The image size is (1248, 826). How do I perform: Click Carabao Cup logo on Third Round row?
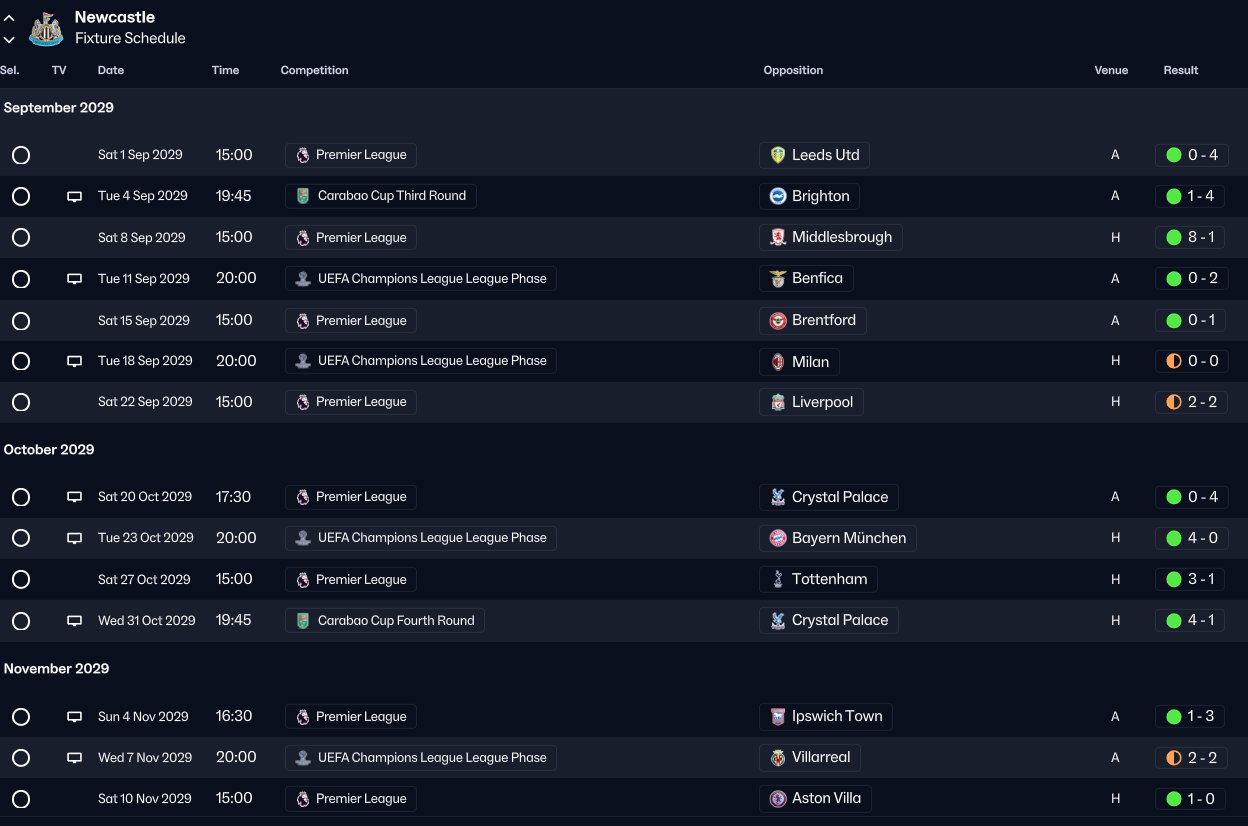303,196
